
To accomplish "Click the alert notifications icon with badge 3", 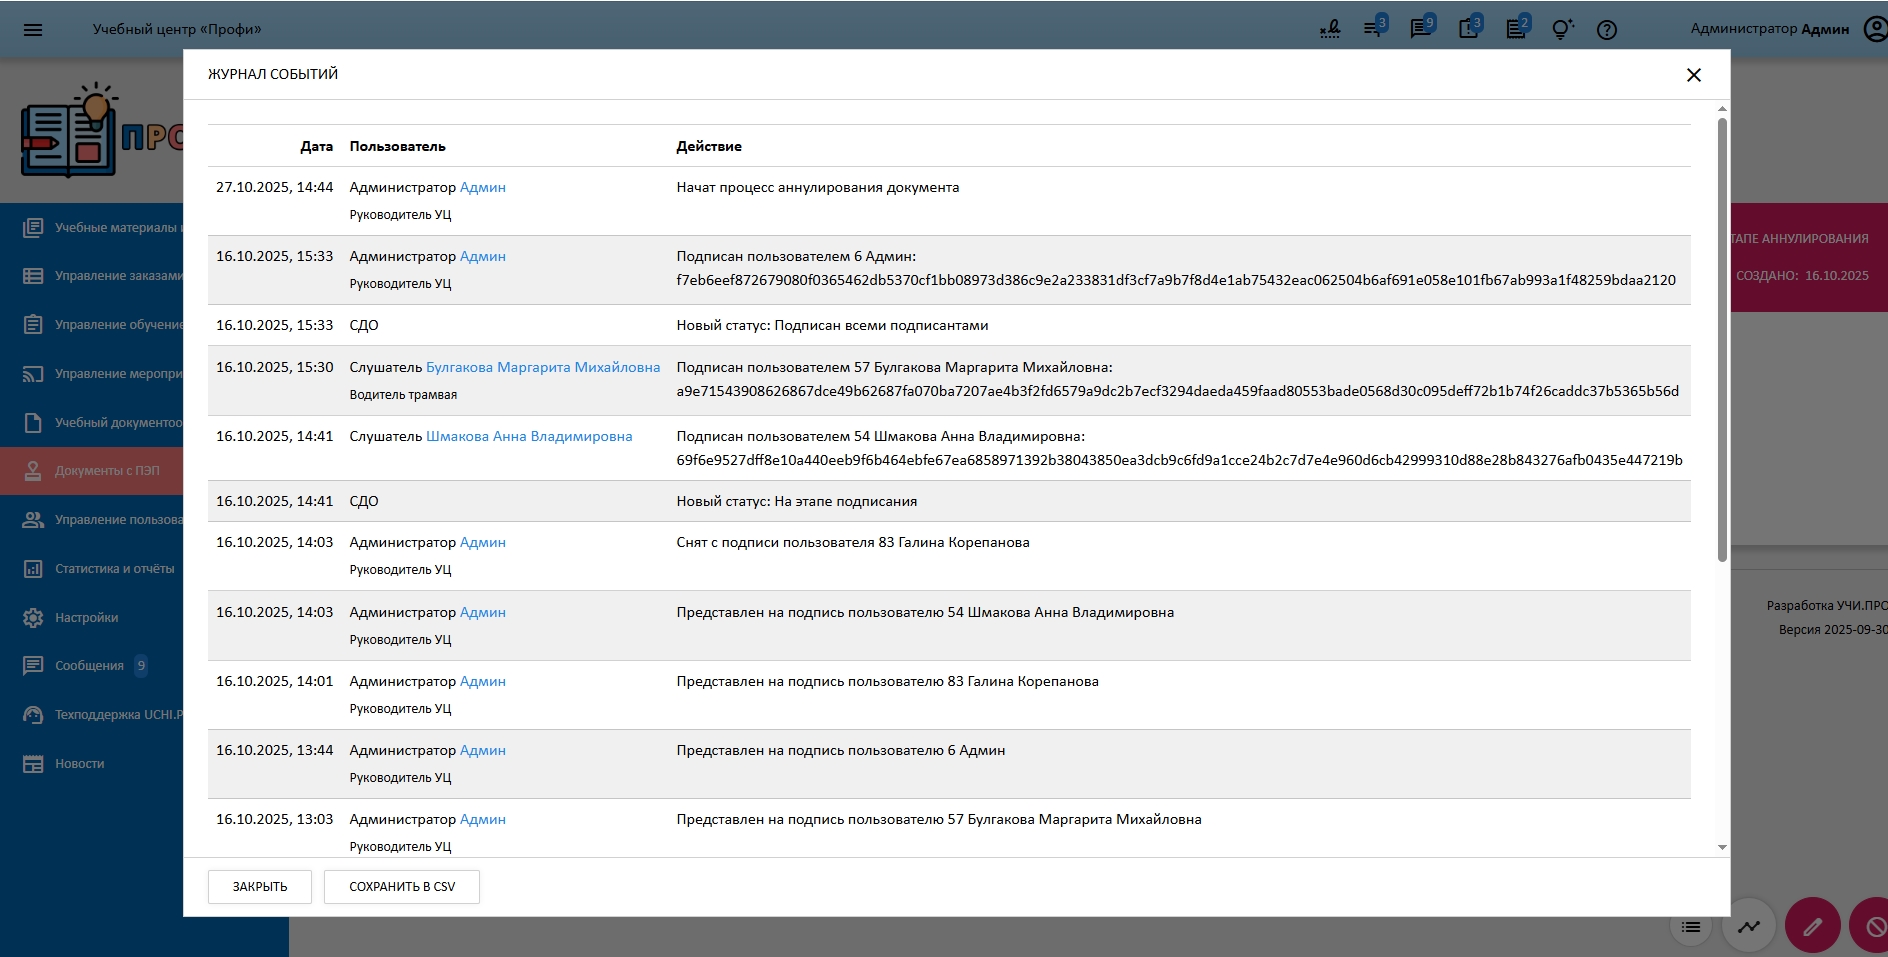I will pyautogui.click(x=1468, y=29).
